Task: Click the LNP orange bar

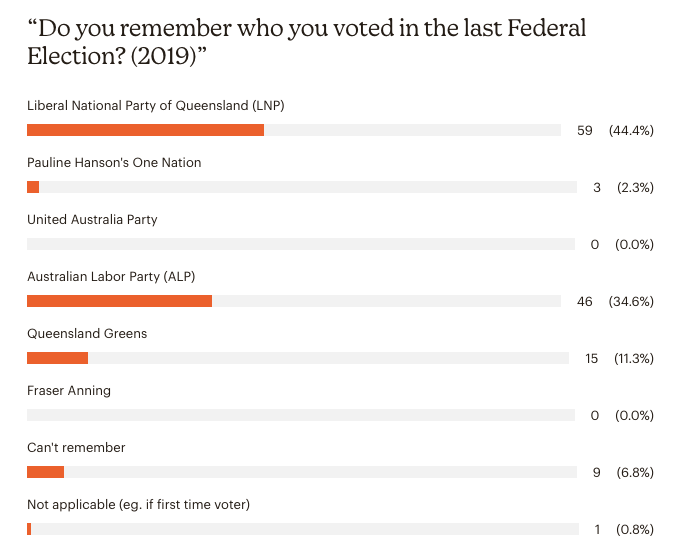Action: (x=145, y=130)
